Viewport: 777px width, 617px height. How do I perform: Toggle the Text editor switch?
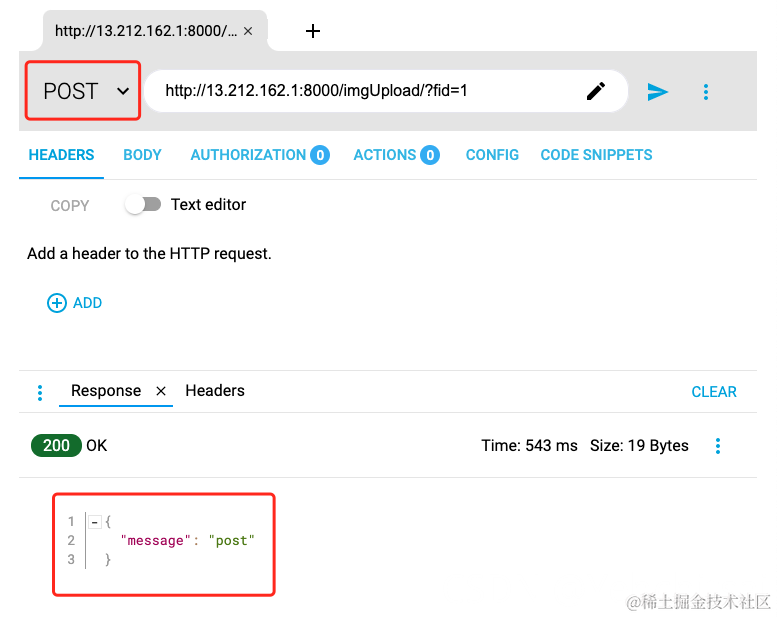tap(143, 204)
